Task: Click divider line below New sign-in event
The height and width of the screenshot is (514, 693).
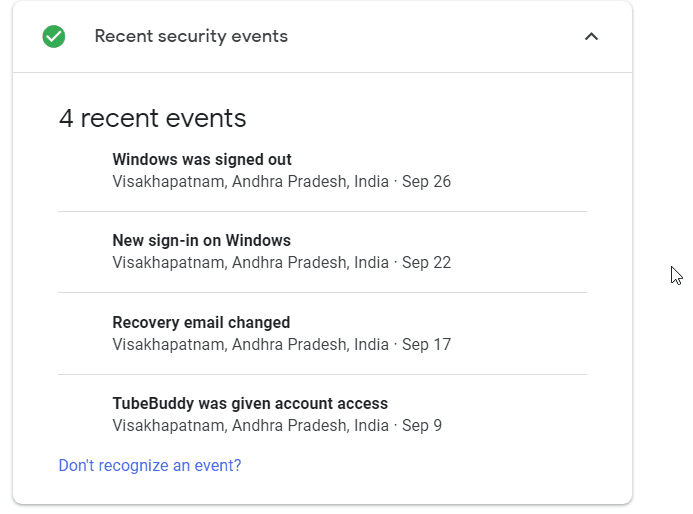Action: pos(323,293)
